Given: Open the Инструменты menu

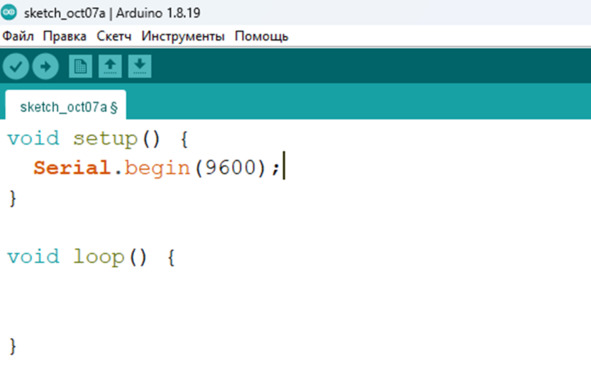Looking at the screenshot, I should point(183,37).
